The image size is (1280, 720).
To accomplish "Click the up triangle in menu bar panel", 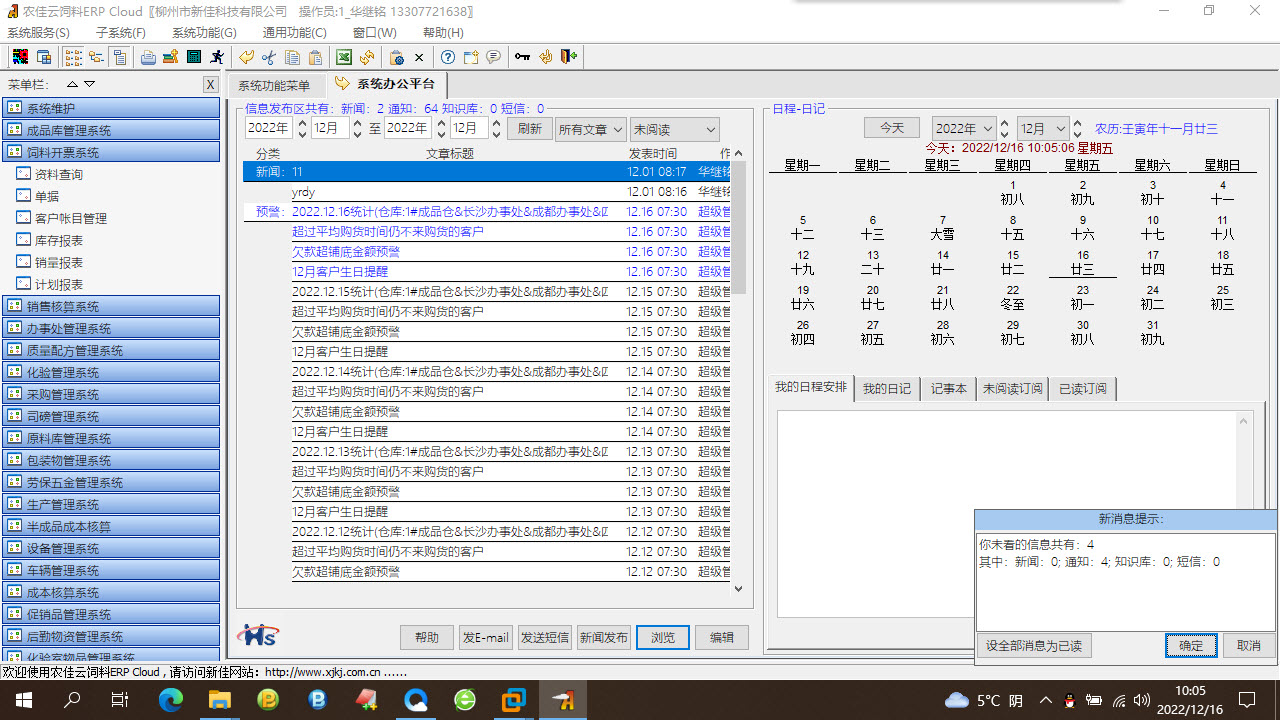I will click(72, 85).
